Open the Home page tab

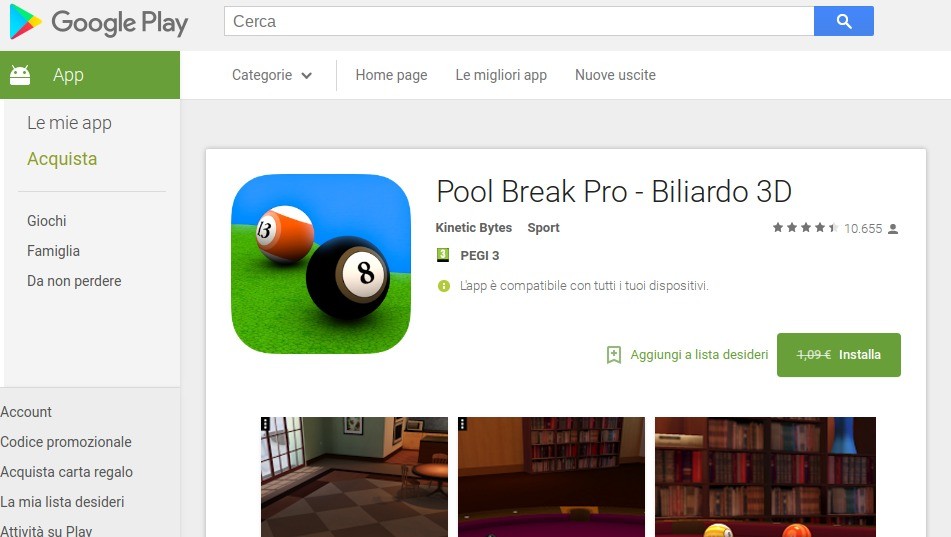point(391,75)
